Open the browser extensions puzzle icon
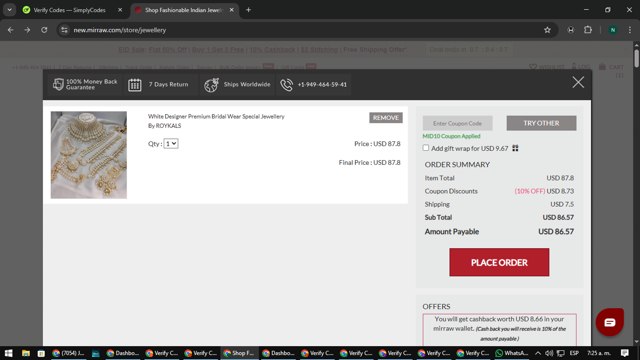 [x=588, y=30]
